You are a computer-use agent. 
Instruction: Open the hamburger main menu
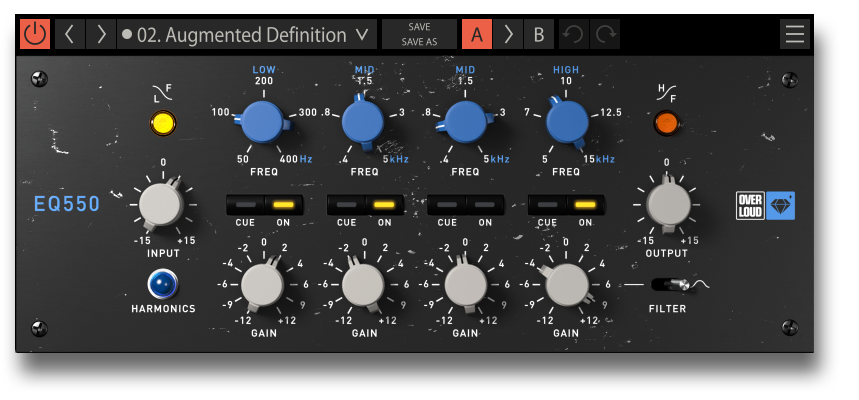coord(795,35)
